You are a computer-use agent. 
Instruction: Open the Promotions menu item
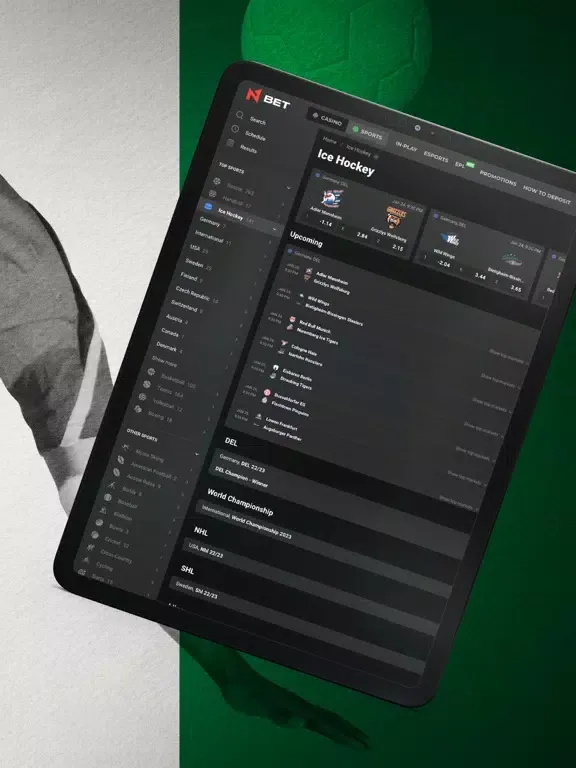pyautogui.click(x=498, y=177)
